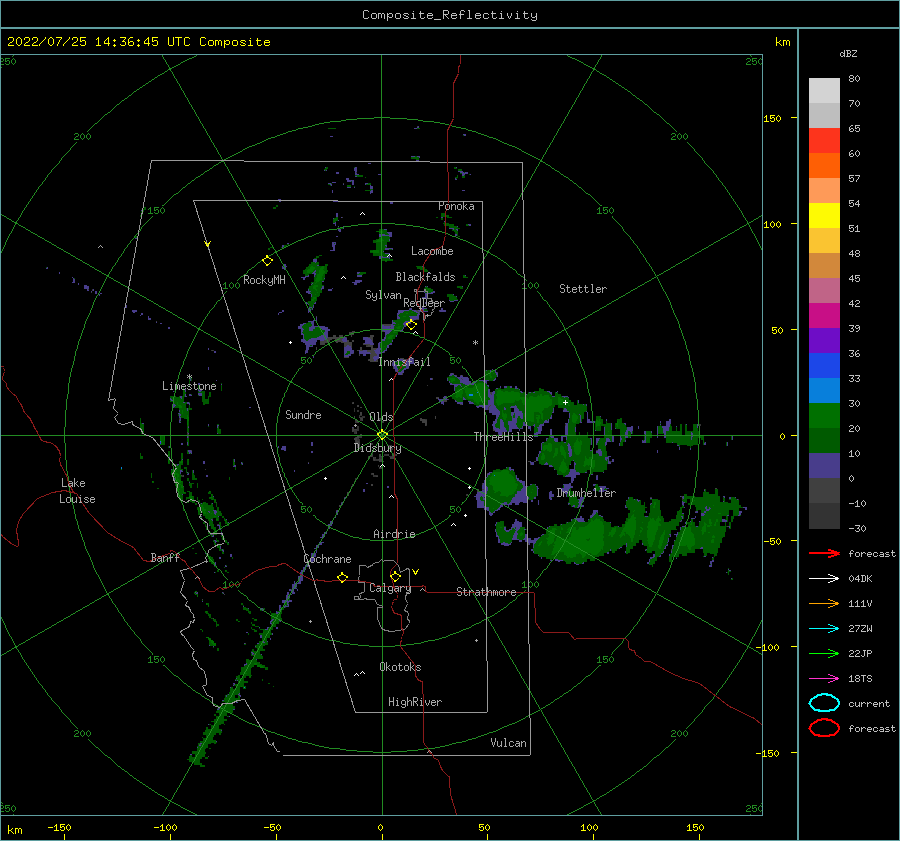
Task: Click the 'RockyMH' map label
Action: 264,280
